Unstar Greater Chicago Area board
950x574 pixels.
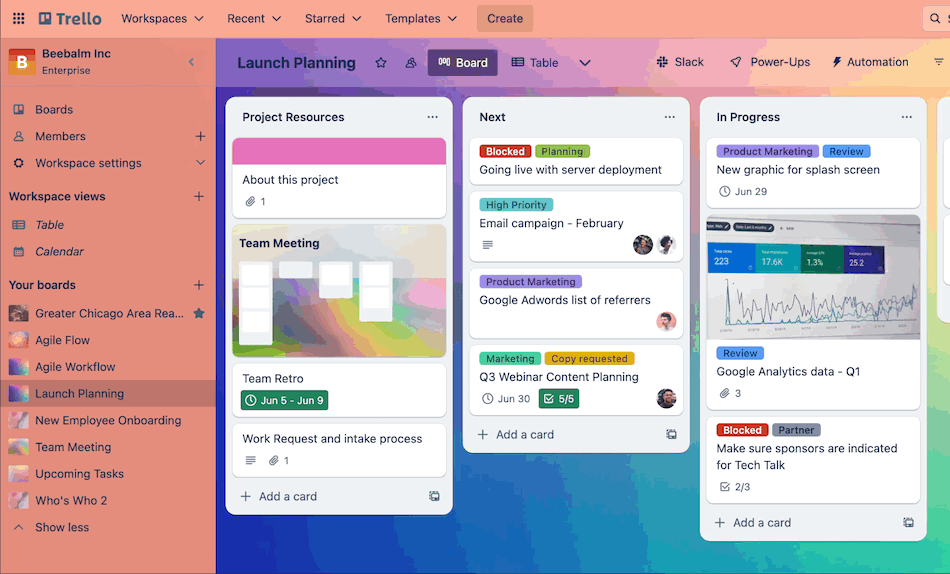[199, 313]
